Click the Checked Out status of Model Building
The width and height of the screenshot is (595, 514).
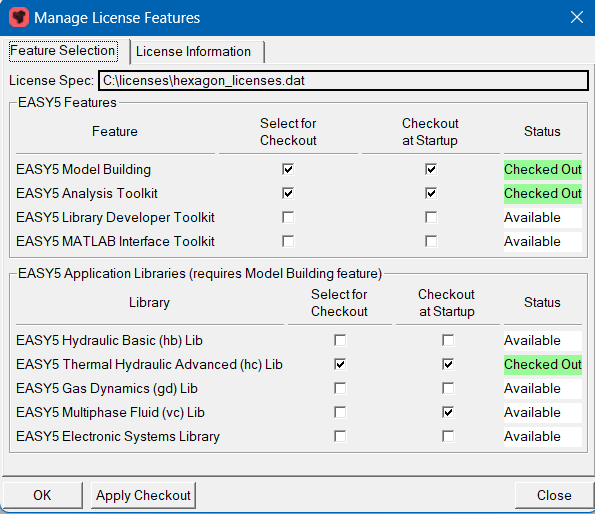[543, 170]
